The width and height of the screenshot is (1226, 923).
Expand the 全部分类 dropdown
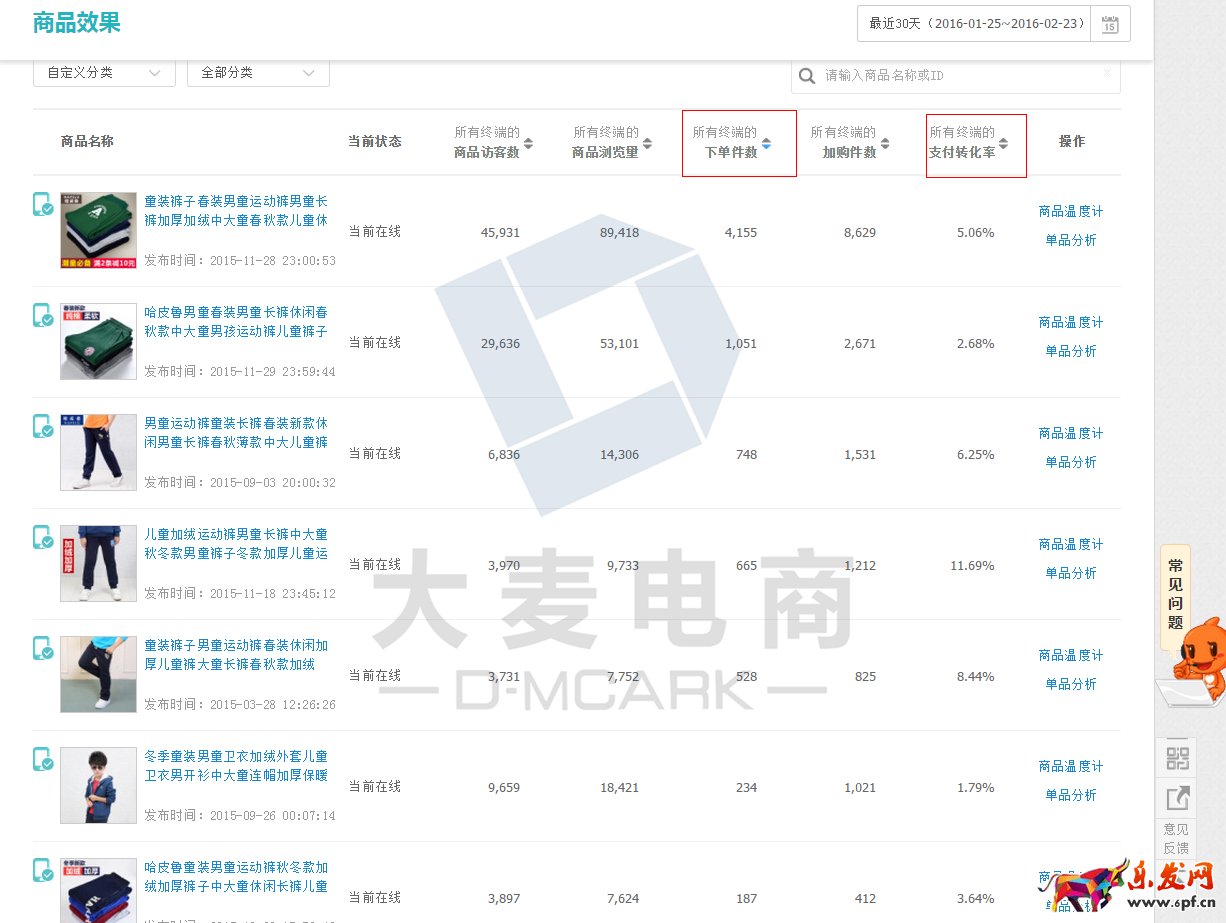tap(258, 73)
